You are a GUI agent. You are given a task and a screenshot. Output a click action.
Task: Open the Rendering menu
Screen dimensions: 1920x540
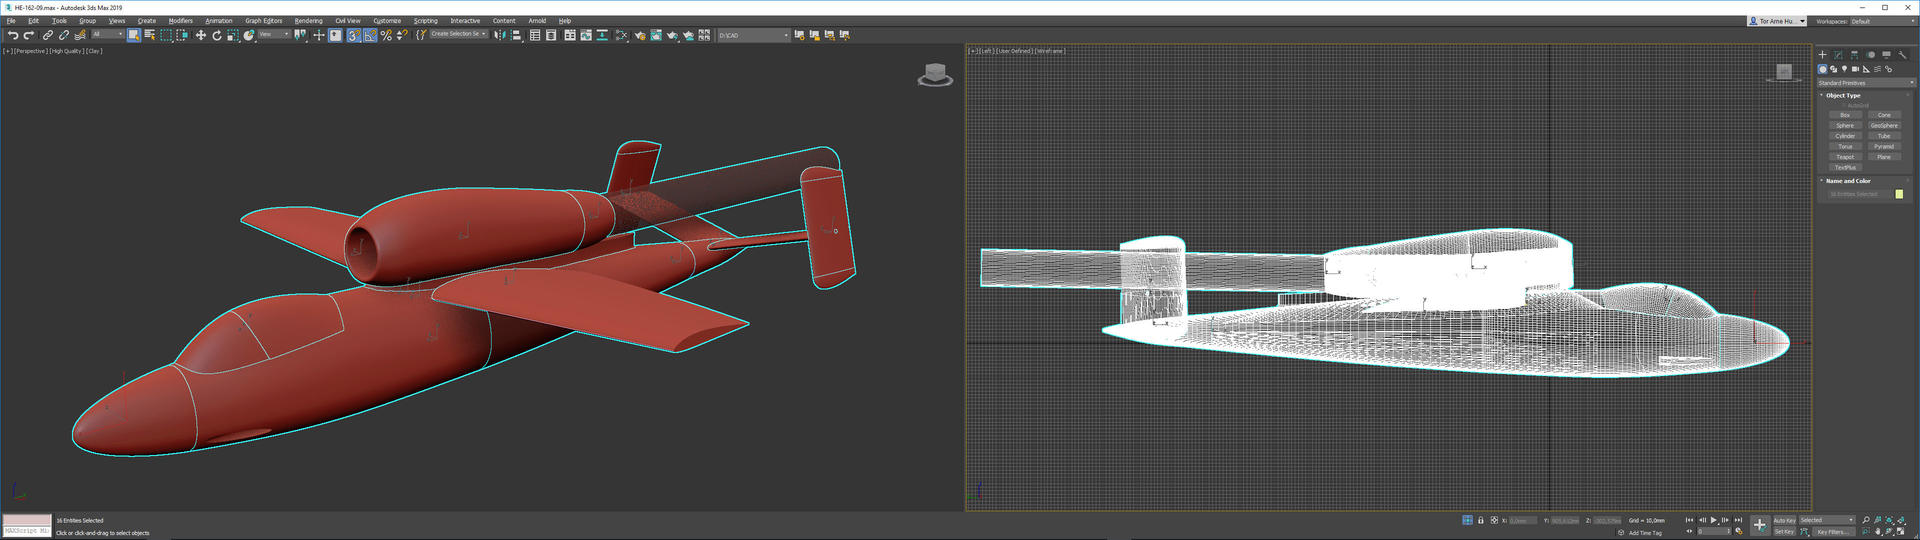(x=308, y=21)
